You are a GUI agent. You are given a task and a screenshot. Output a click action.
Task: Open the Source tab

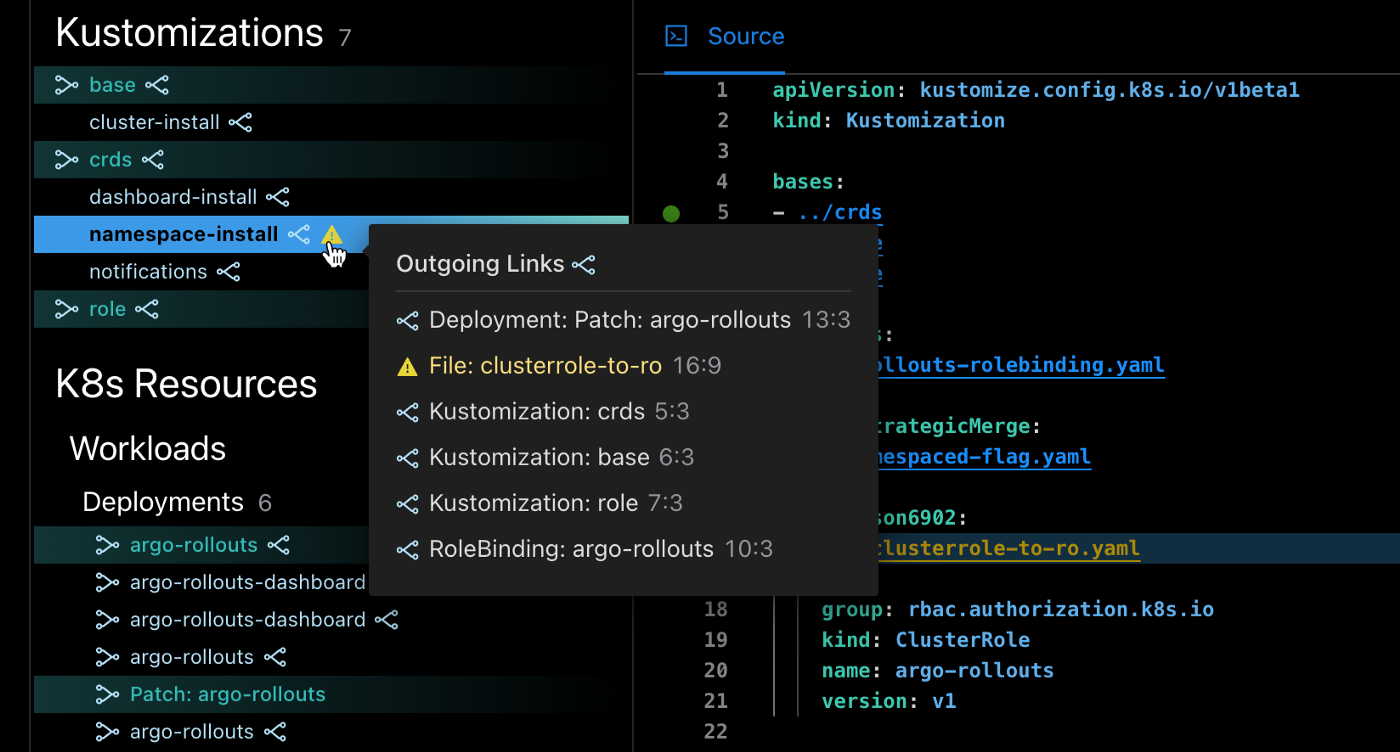point(746,37)
